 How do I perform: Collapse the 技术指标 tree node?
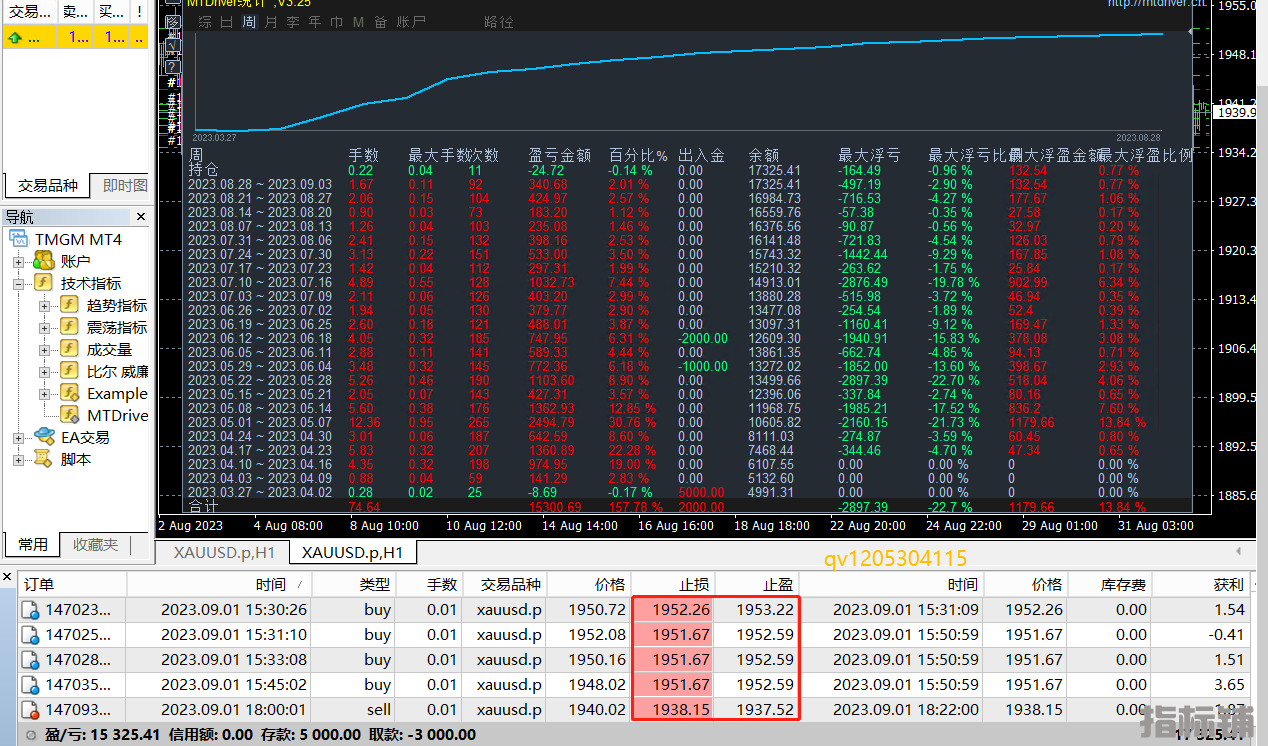pyautogui.click(x=18, y=284)
